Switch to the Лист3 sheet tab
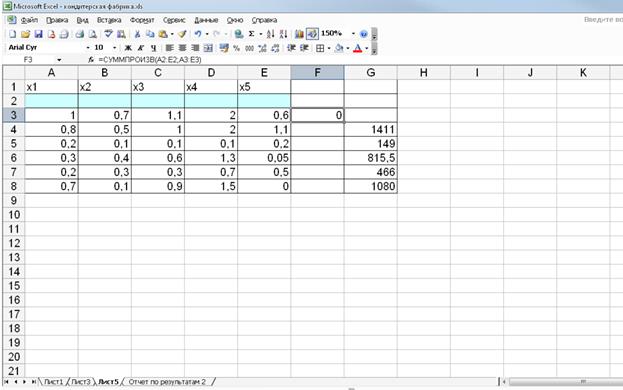This screenshot has height=390, width=623. pyautogui.click(x=81, y=382)
